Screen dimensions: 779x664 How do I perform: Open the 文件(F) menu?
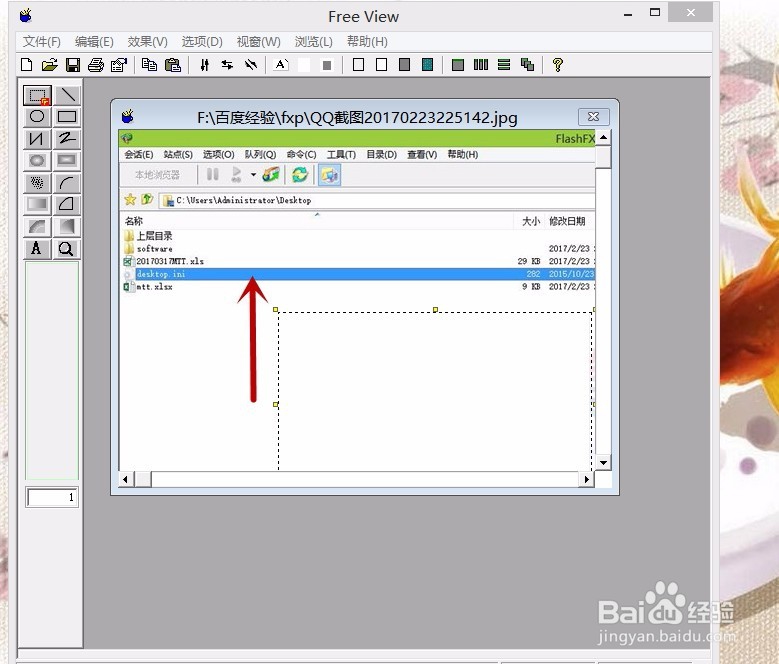(x=42, y=42)
